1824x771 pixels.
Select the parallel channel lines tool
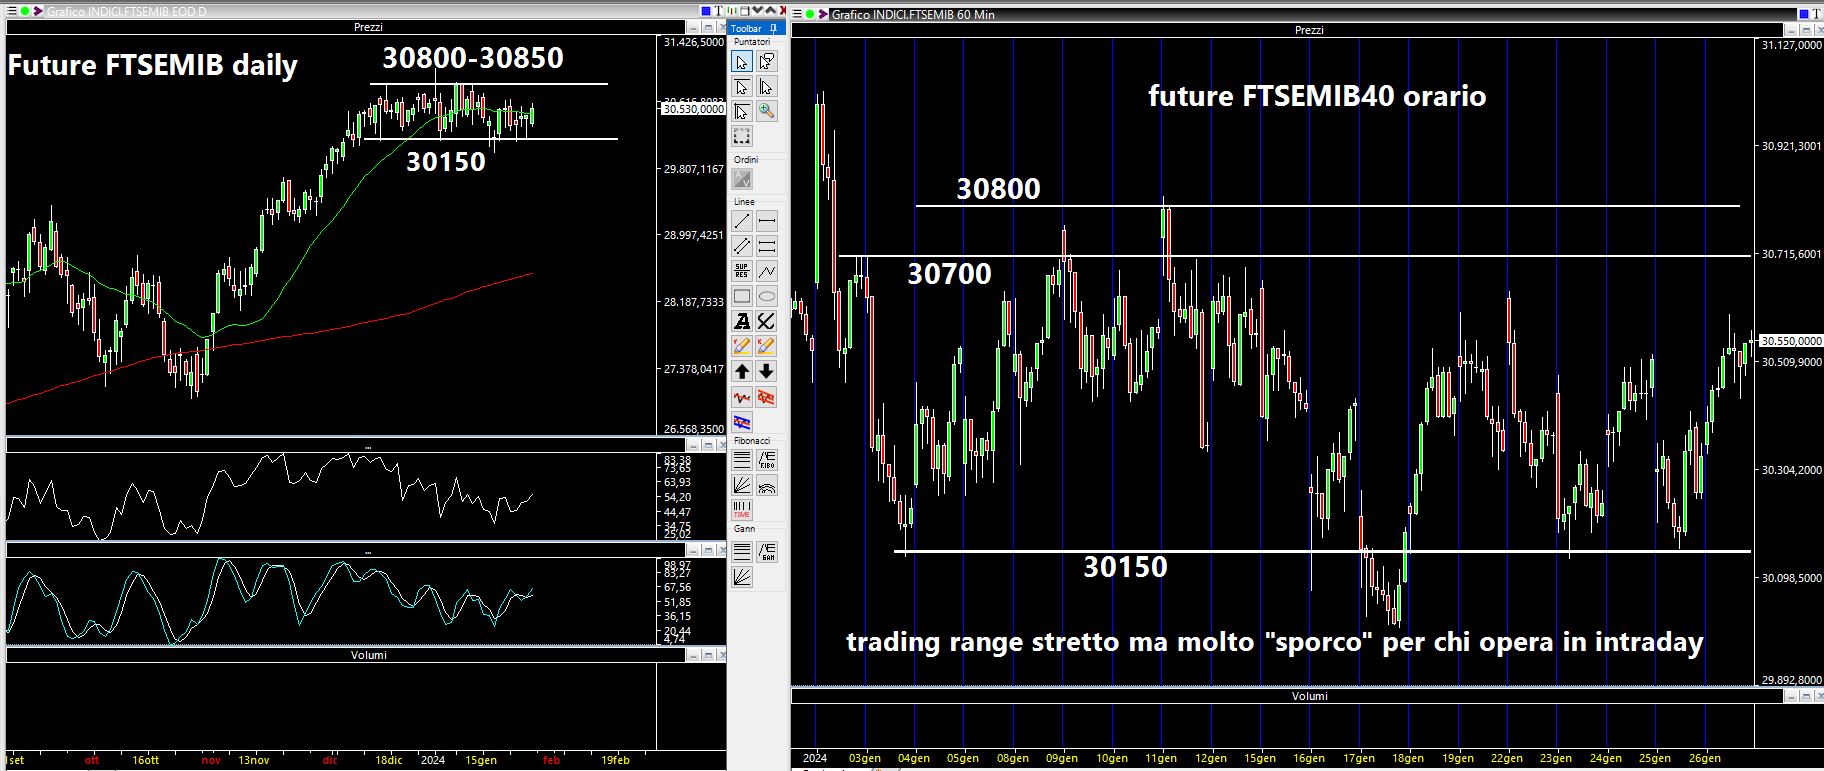tap(742, 245)
